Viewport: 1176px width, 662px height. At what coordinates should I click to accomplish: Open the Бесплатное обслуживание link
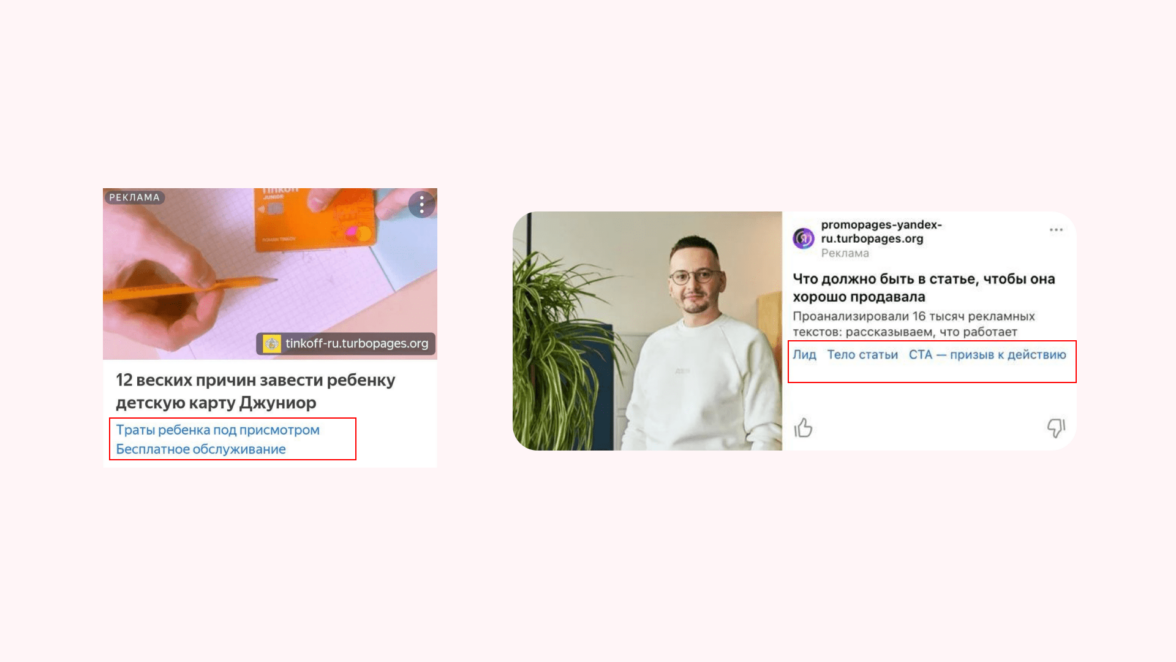click(x=200, y=449)
